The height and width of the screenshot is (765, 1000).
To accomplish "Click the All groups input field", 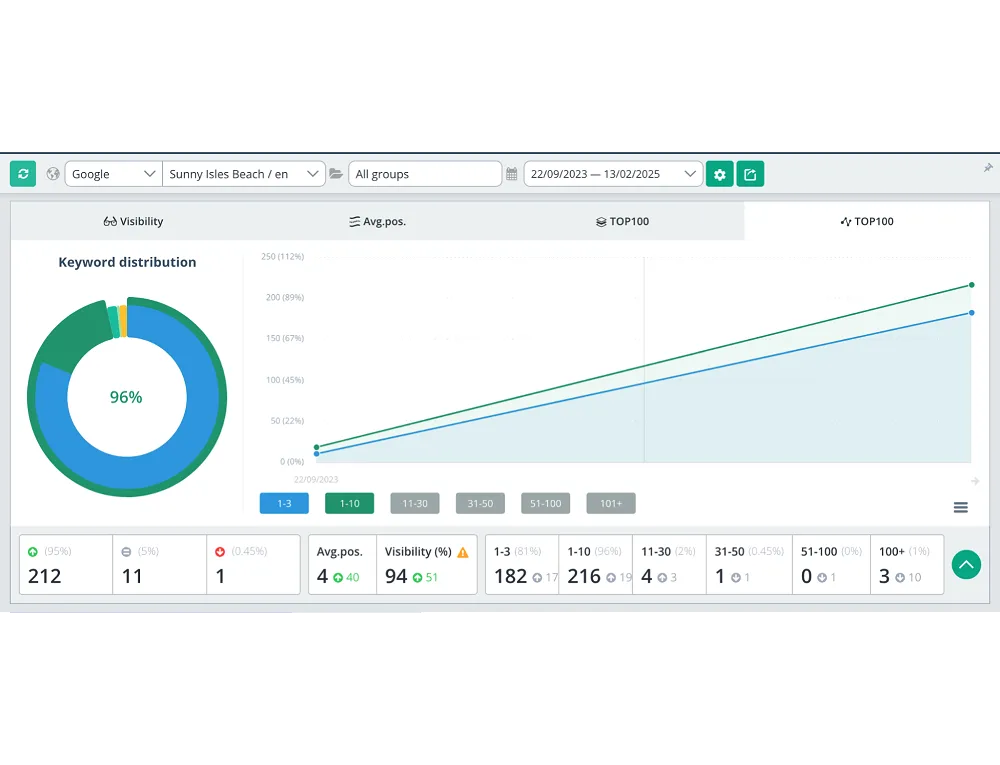I will (x=425, y=174).
